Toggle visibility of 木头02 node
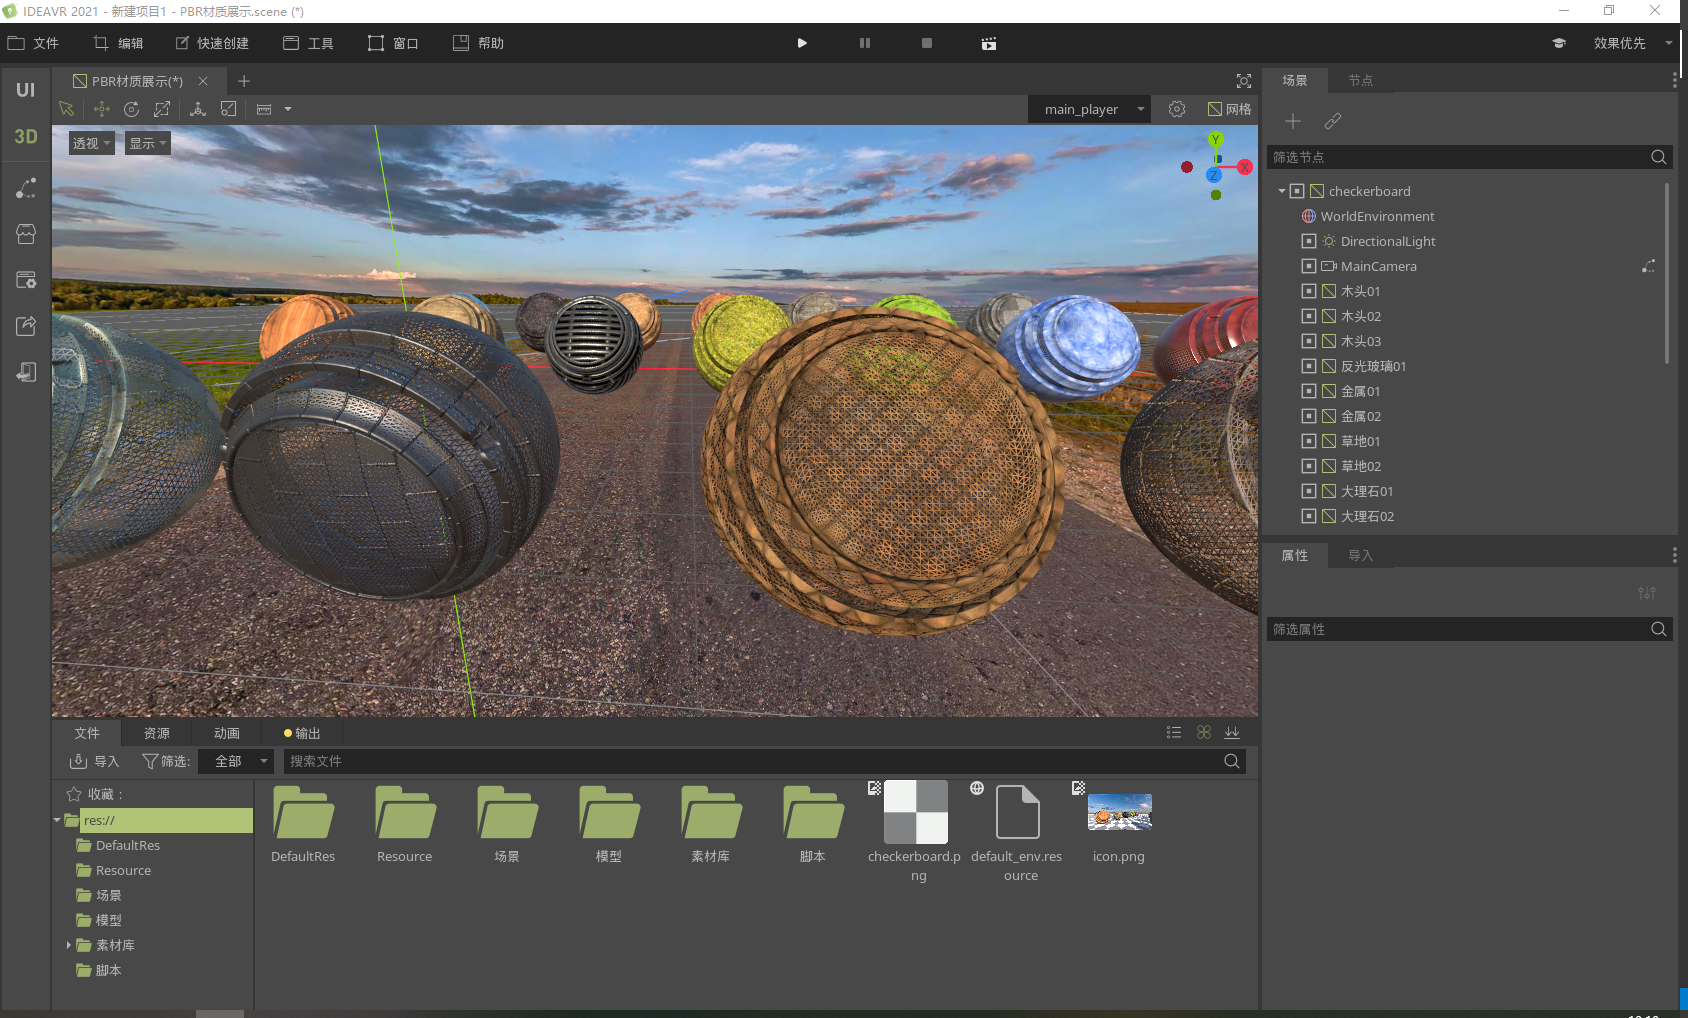 (1308, 316)
